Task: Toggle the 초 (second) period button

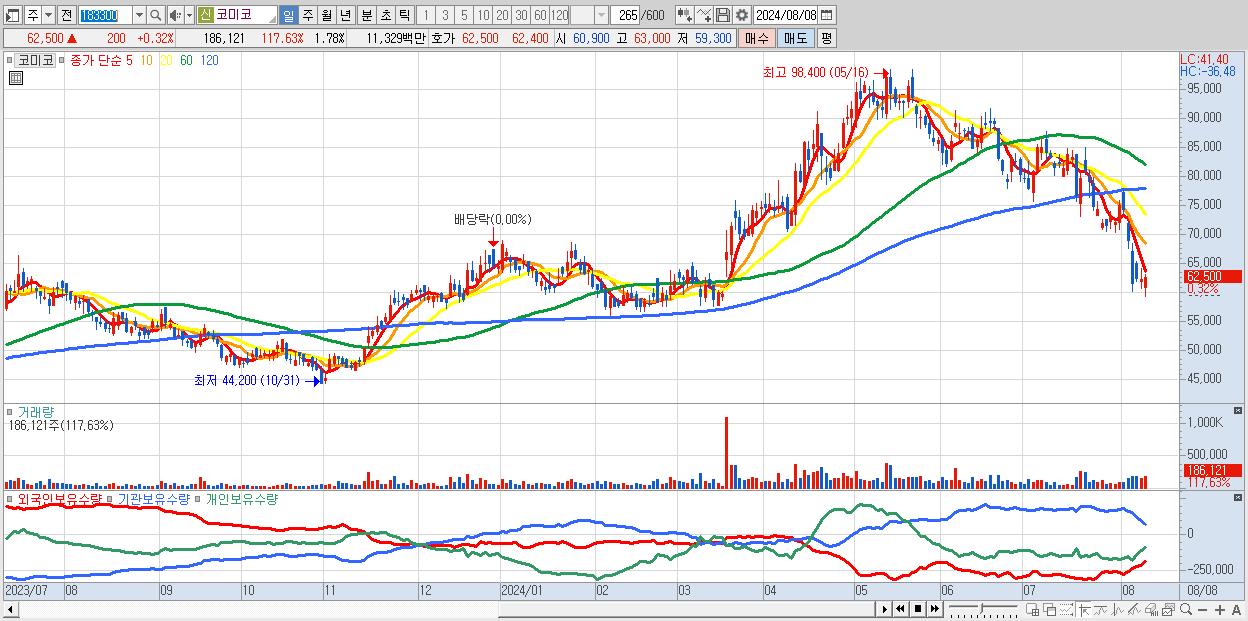Action: [385, 15]
